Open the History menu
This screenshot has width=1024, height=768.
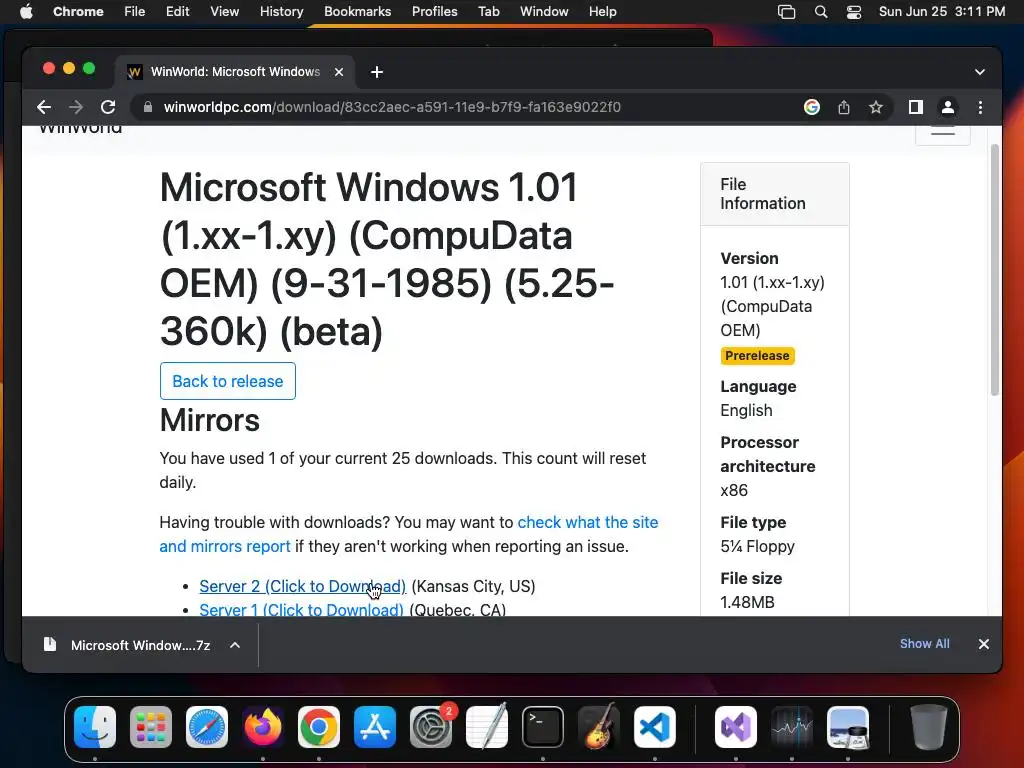pos(281,12)
